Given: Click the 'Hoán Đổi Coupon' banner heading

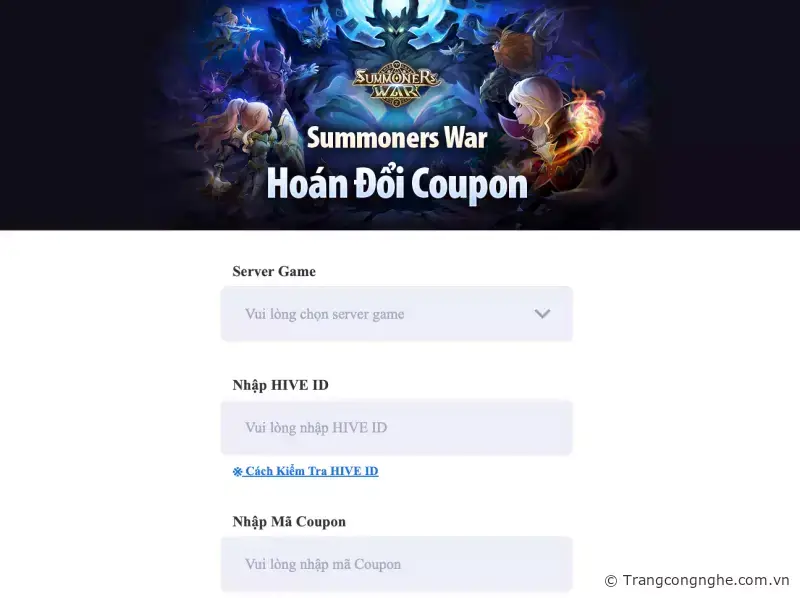Looking at the screenshot, I should click(397, 184).
